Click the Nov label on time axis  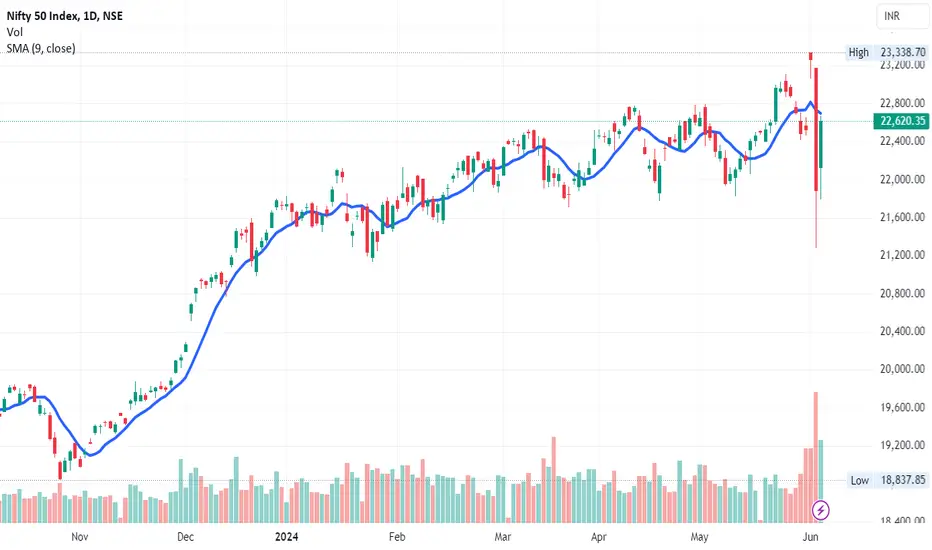click(80, 537)
